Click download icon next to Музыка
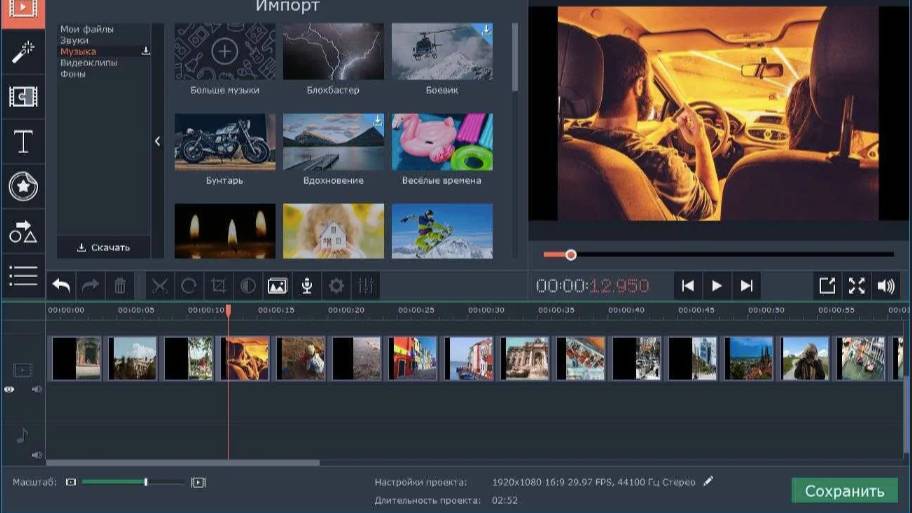 pyautogui.click(x=146, y=51)
